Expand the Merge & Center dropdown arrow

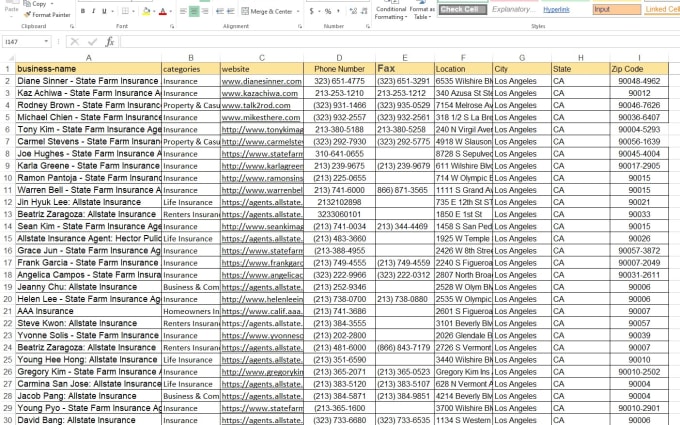[x=298, y=11]
